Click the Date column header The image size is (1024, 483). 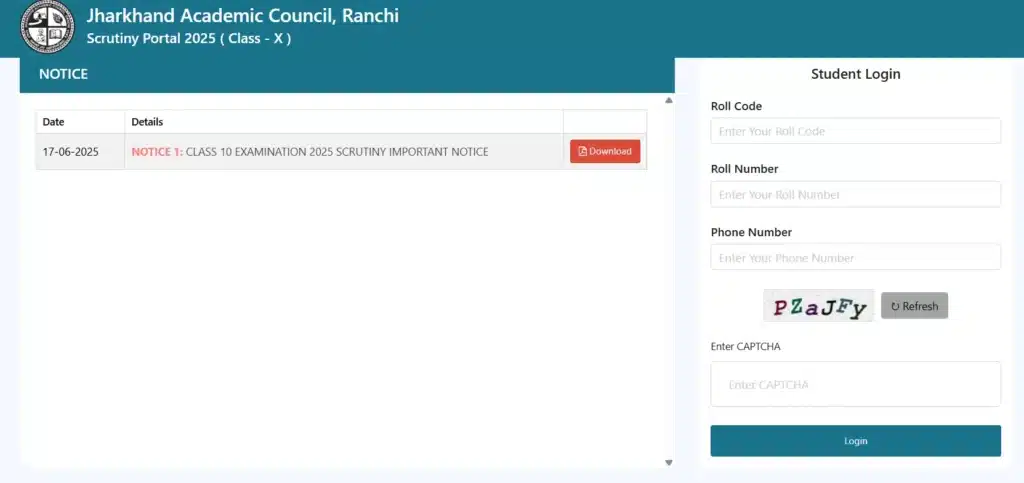53,122
